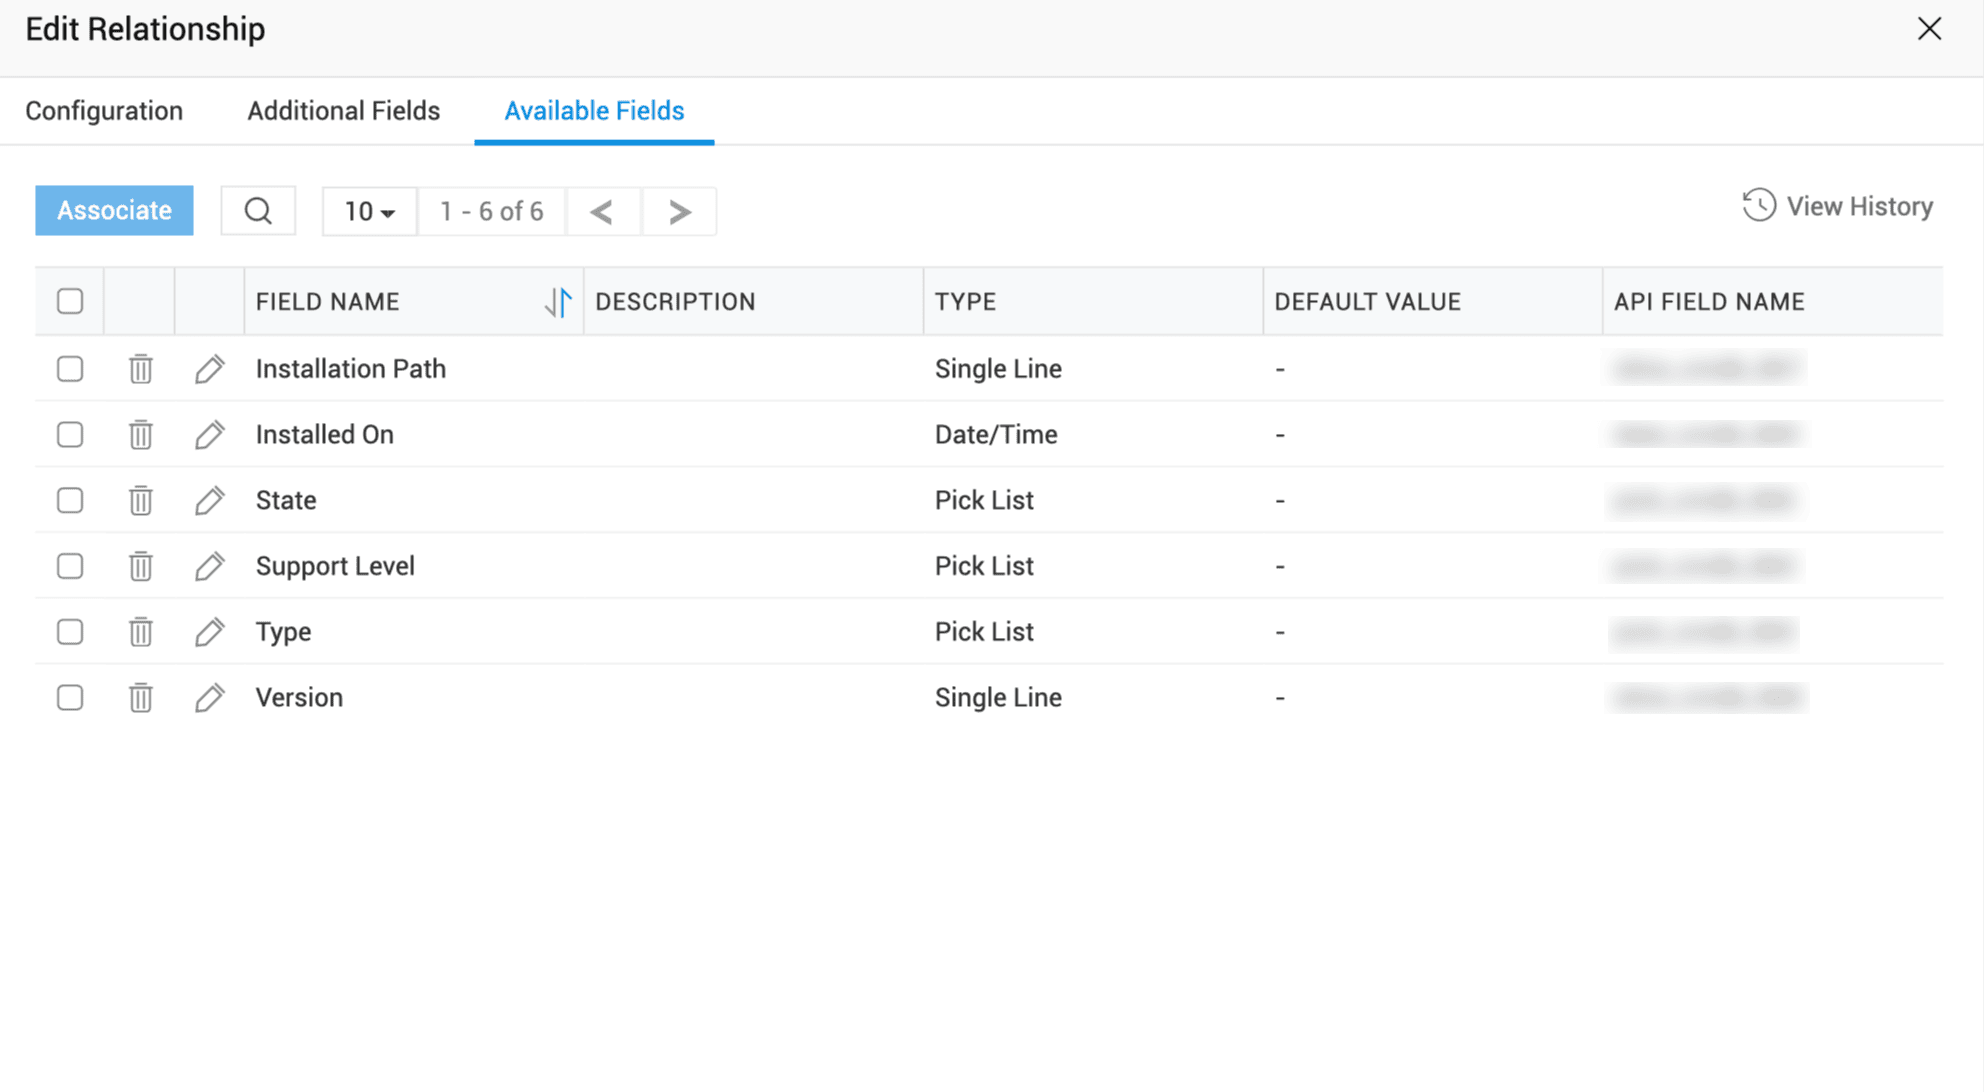
Task: Click the Associate button
Action: [114, 211]
